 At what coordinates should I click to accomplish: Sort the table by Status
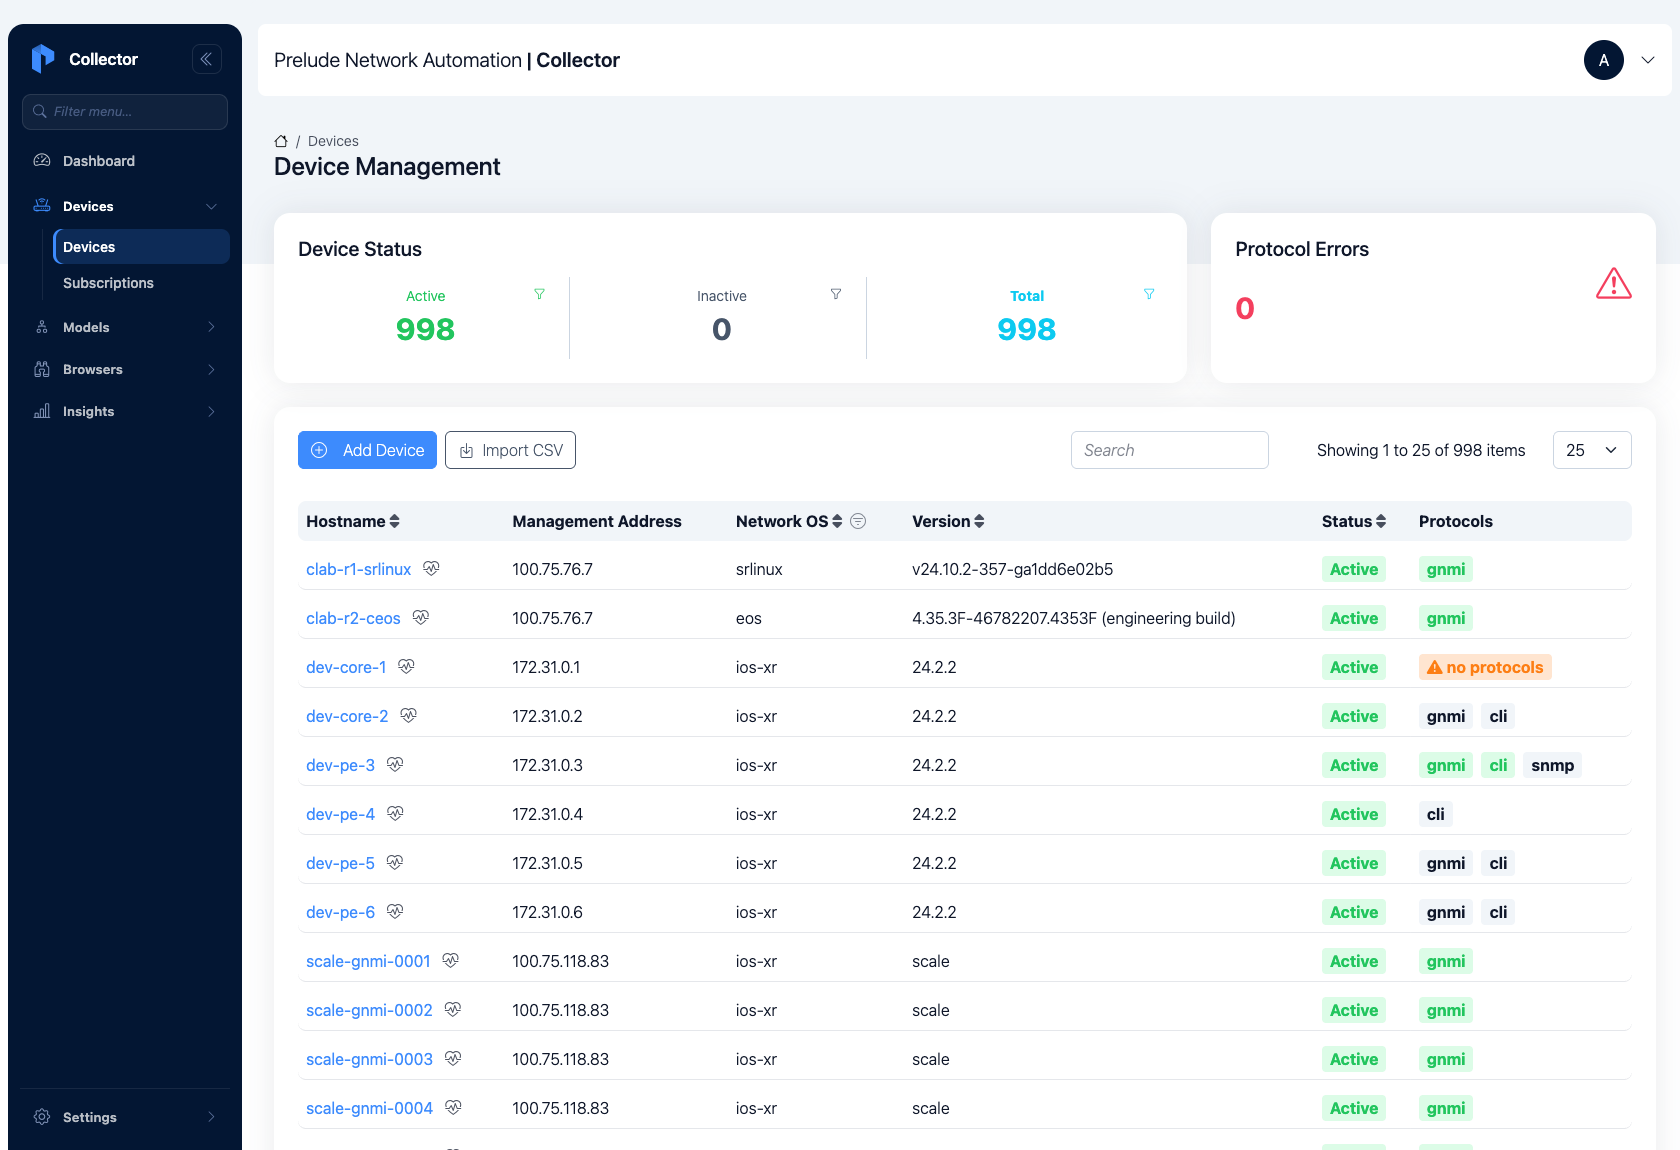coord(1381,521)
